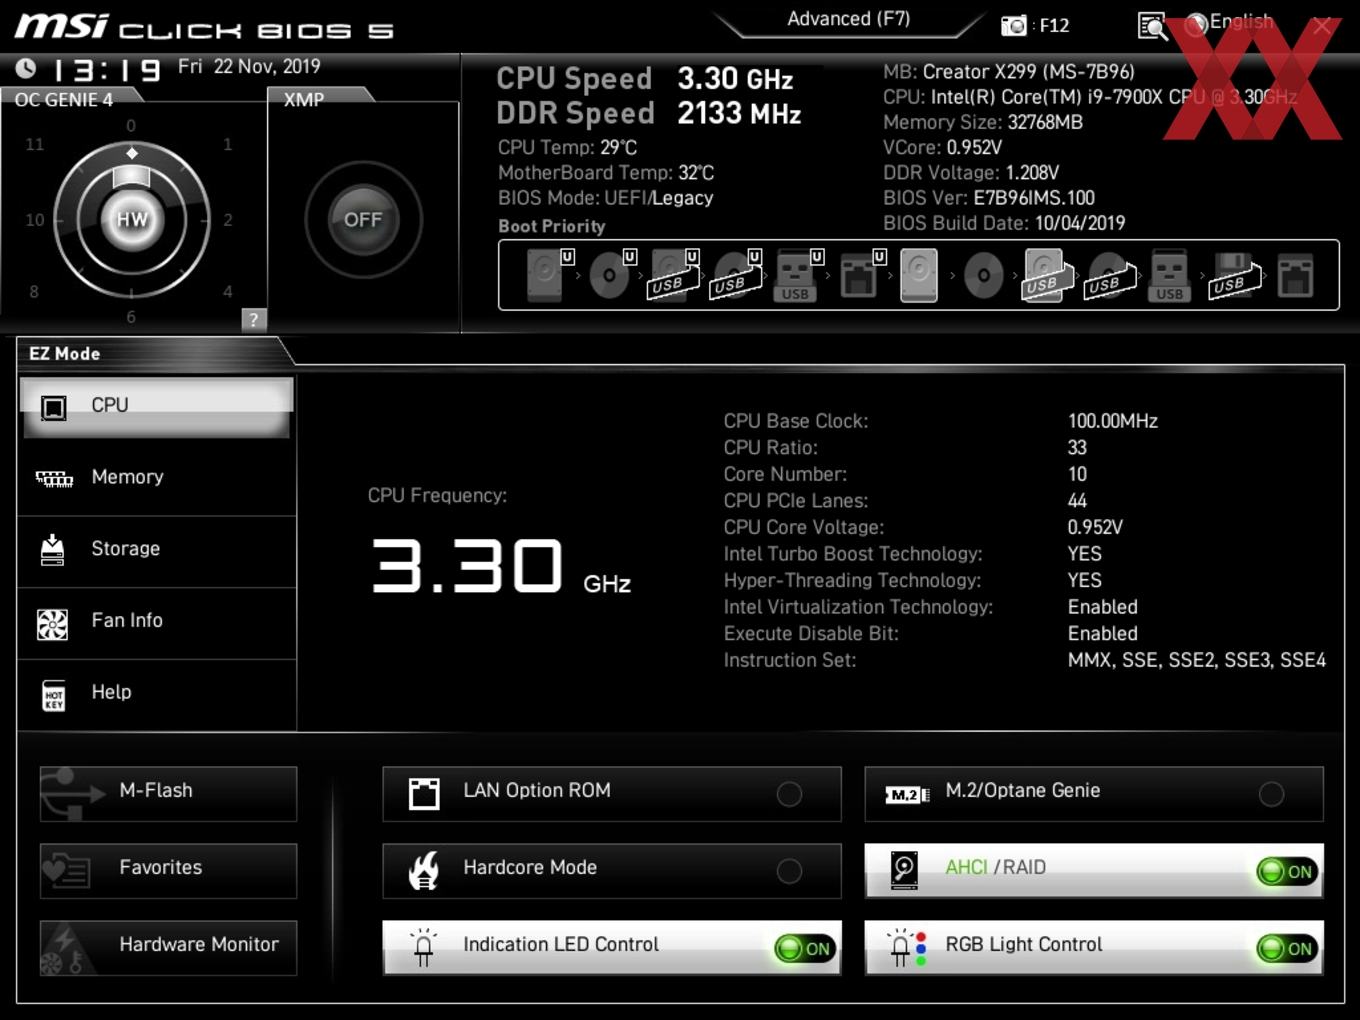Click BIOS Ver E7B96IMS.100 value
This screenshot has height=1020, width=1360.
click(x=1034, y=198)
